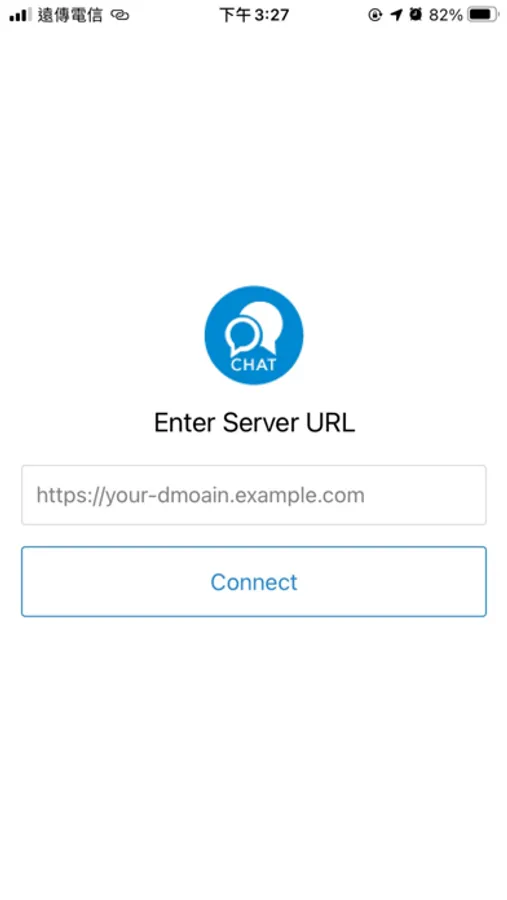
Task: Click the CHAT text inside the logo
Action: (253, 364)
